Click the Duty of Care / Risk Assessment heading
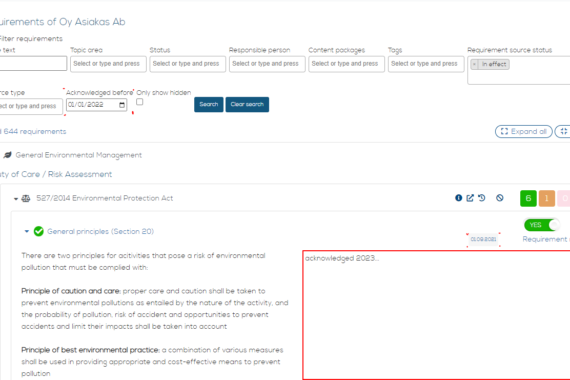The width and height of the screenshot is (570, 380). pyautogui.click(x=56, y=174)
